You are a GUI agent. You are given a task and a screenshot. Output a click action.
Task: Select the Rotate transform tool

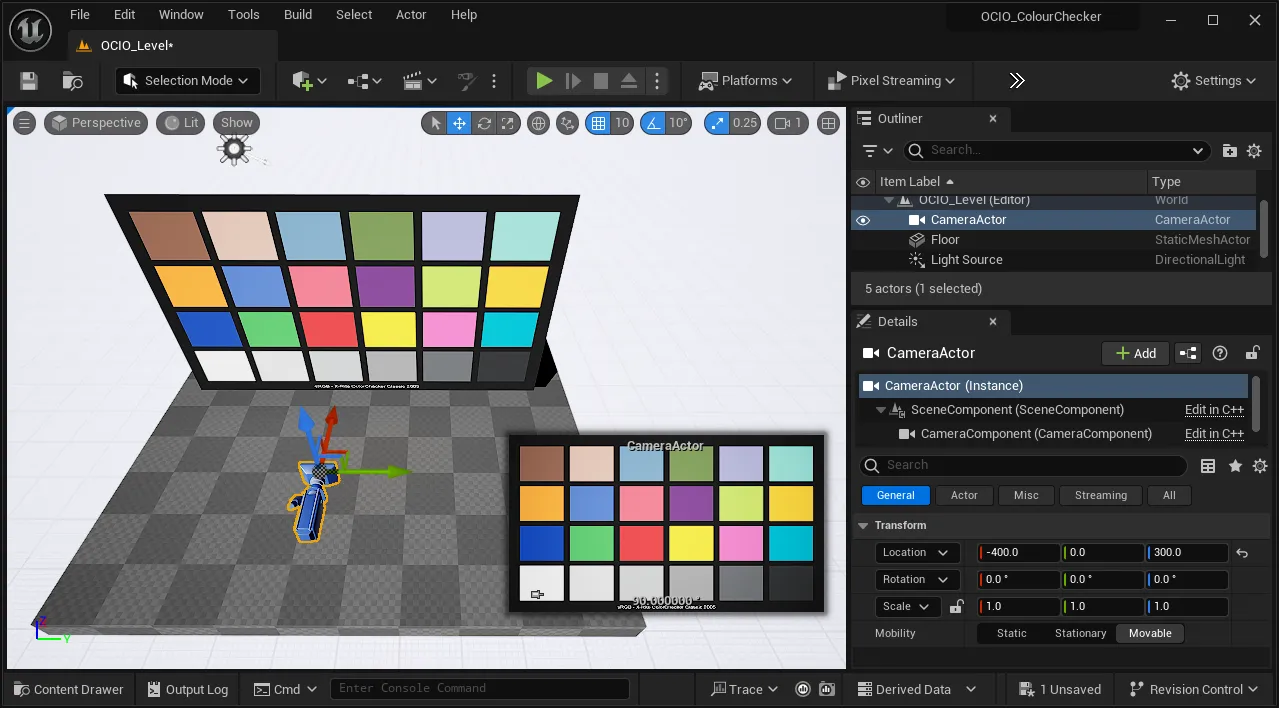[x=484, y=123]
